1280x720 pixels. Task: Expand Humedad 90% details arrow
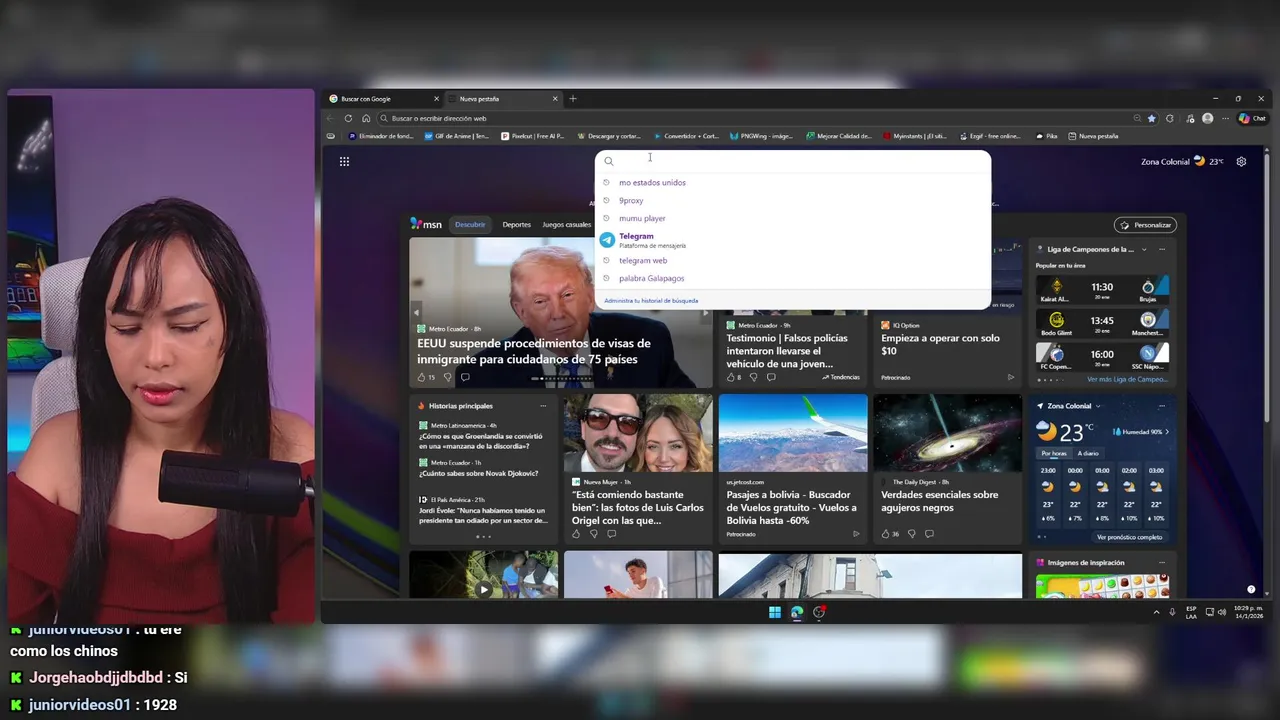tap(1166, 432)
